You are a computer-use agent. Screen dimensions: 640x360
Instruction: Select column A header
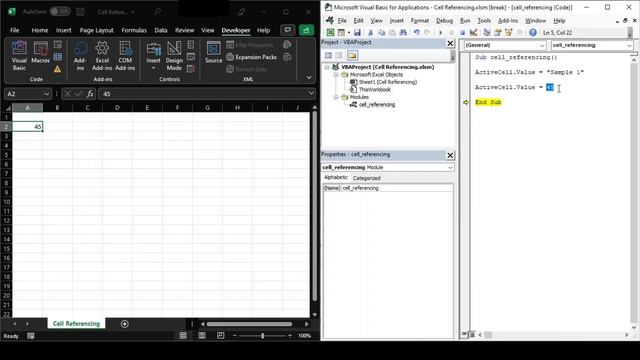click(x=27, y=108)
